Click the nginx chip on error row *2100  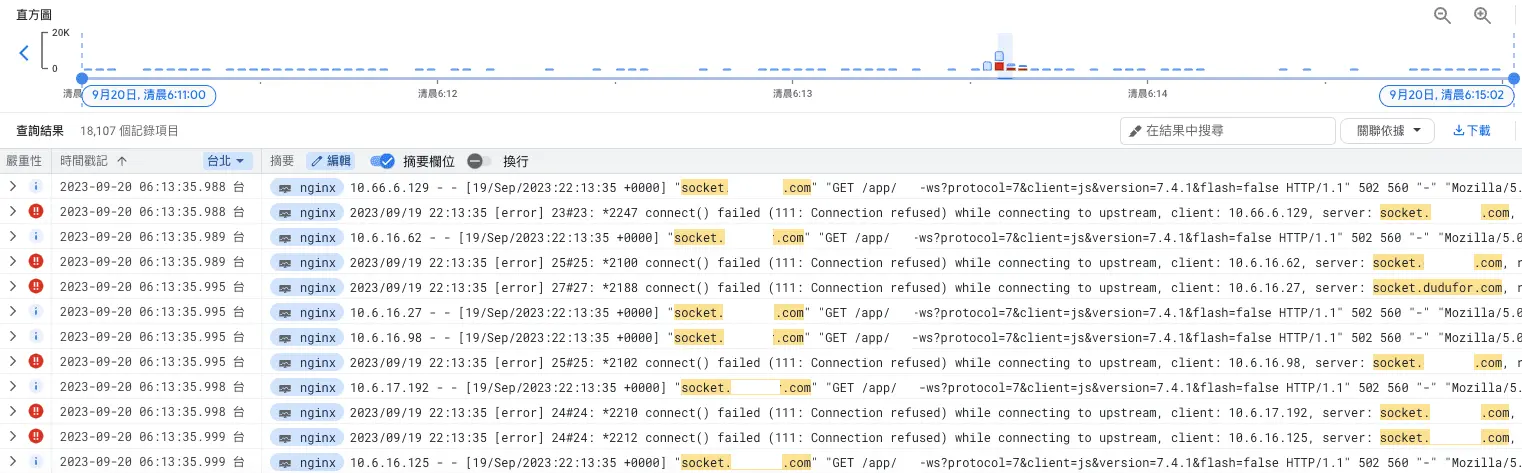[307, 262]
